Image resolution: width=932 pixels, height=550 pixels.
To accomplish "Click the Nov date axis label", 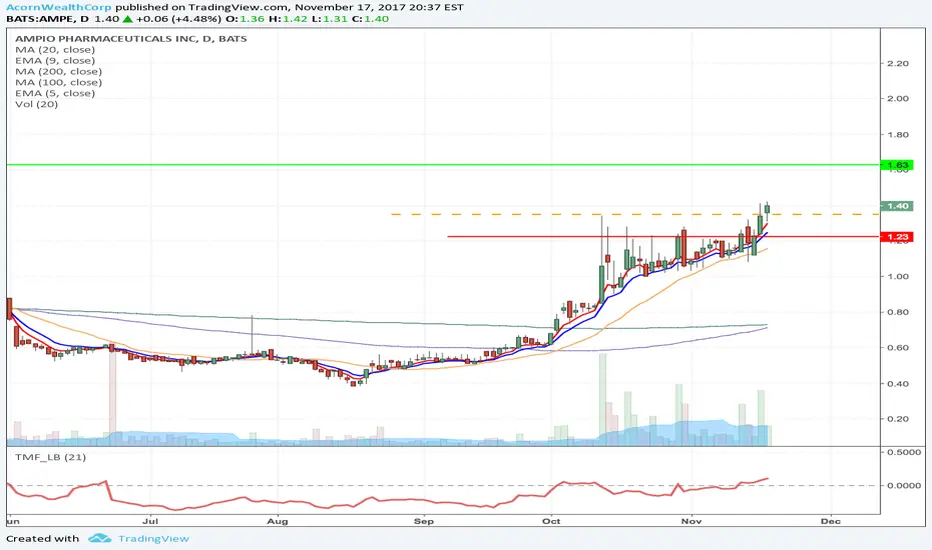I will pos(691,521).
